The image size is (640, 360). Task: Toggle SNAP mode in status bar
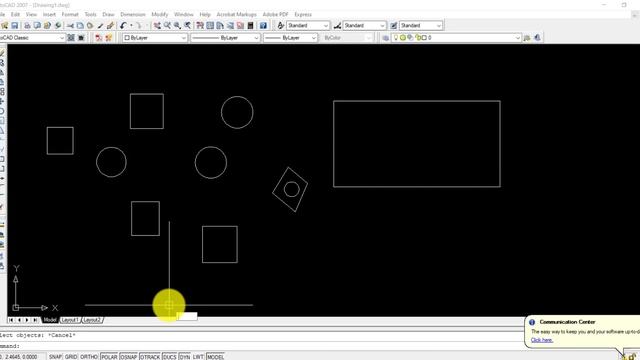pyautogui.click(x=55, y=357)
